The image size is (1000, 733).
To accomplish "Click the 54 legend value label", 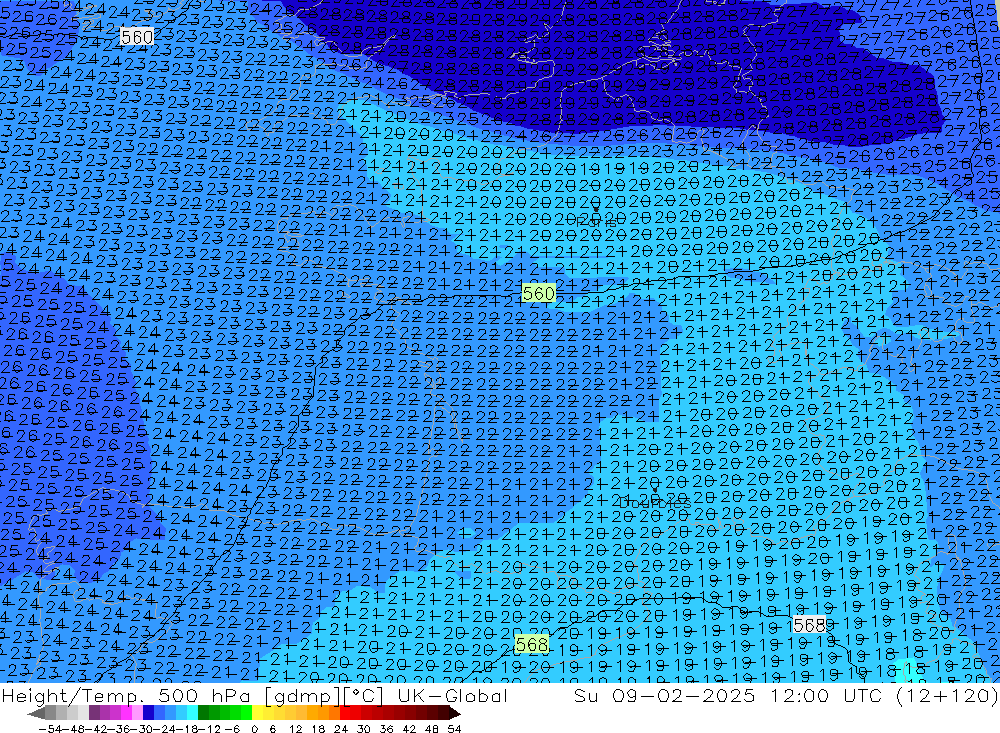I will [x=454, y=729].
